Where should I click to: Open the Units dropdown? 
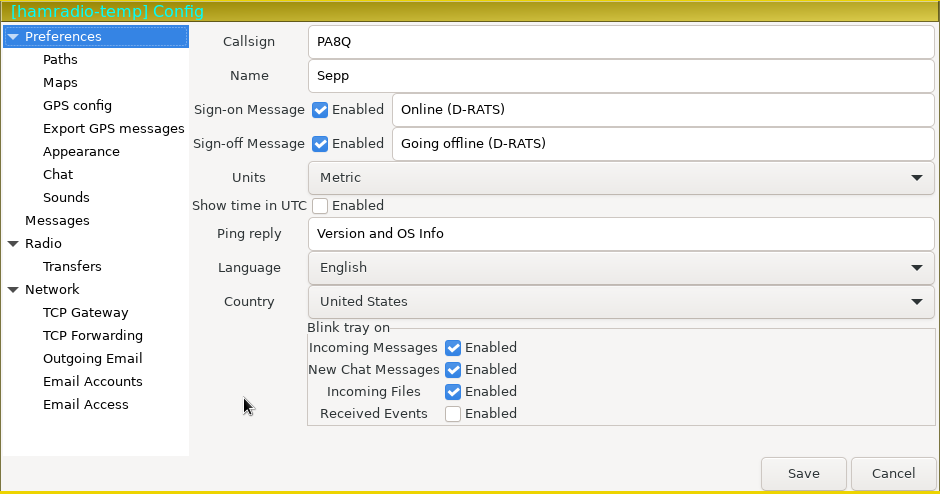tap(620, 178)
